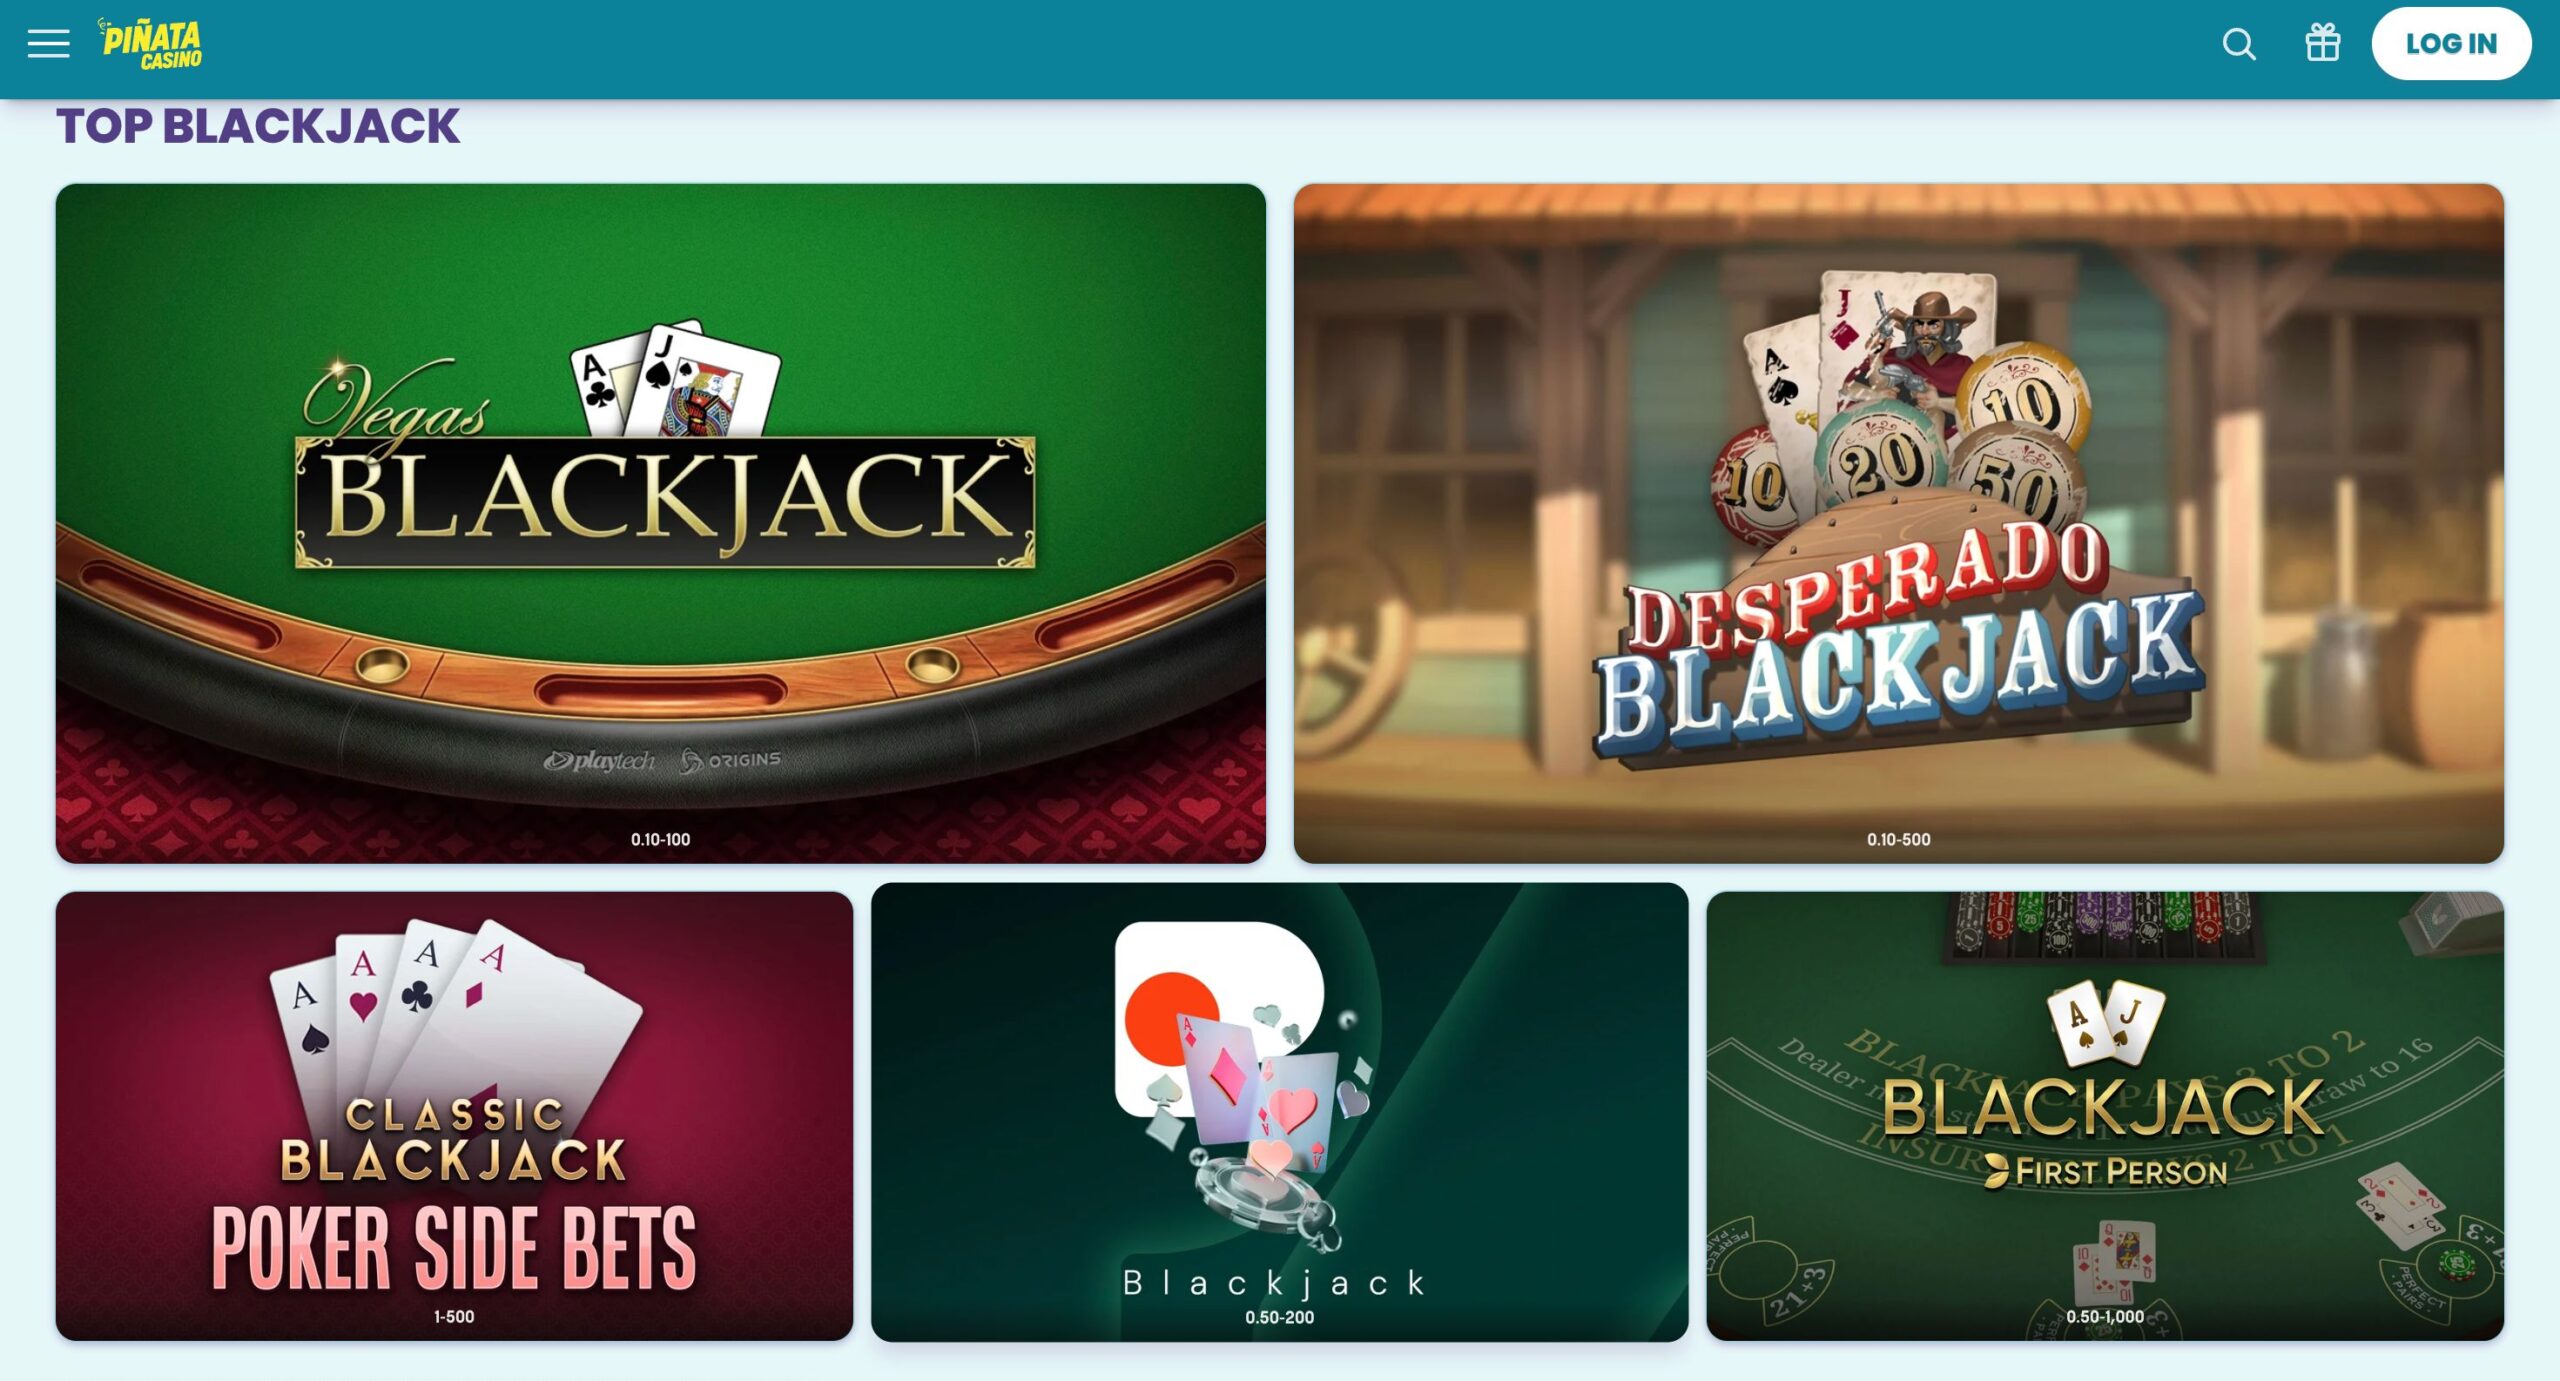Click the 1-500 bet range label
The image size is (2560, 1381).
coord(454,1317)
